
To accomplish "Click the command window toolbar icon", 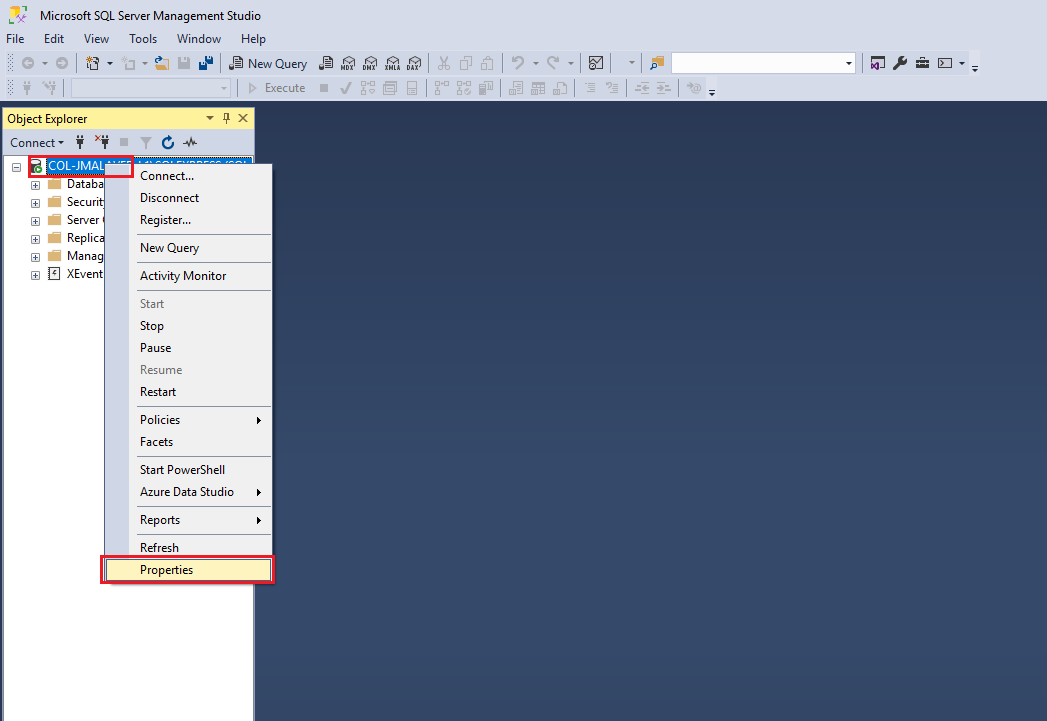I will click(945, 63).
